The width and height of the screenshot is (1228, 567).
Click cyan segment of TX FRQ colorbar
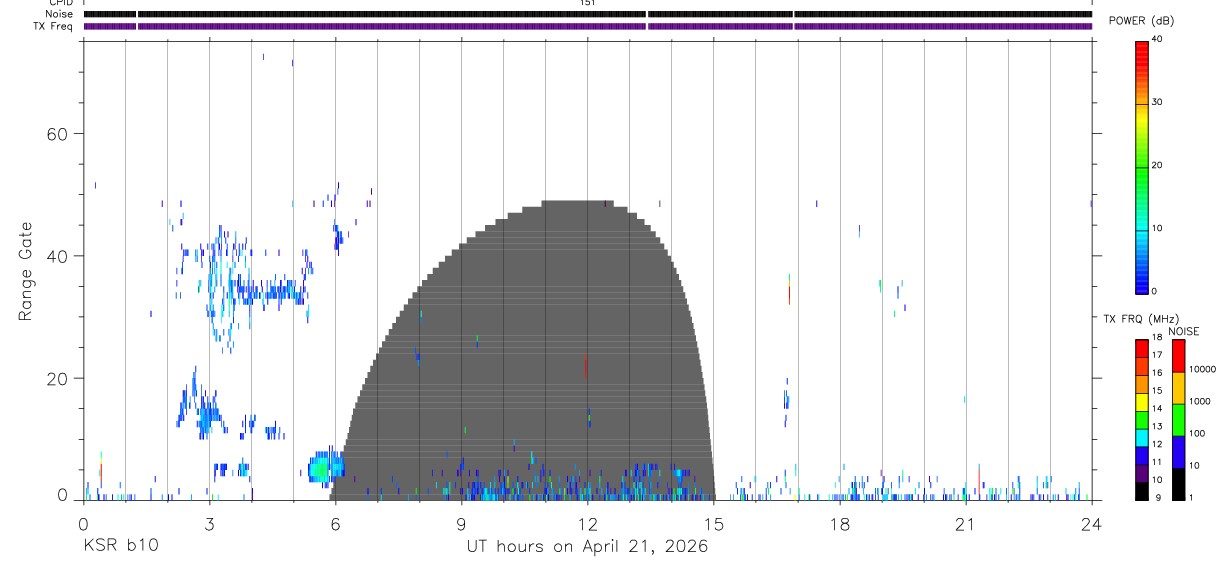pos(1141,438)
